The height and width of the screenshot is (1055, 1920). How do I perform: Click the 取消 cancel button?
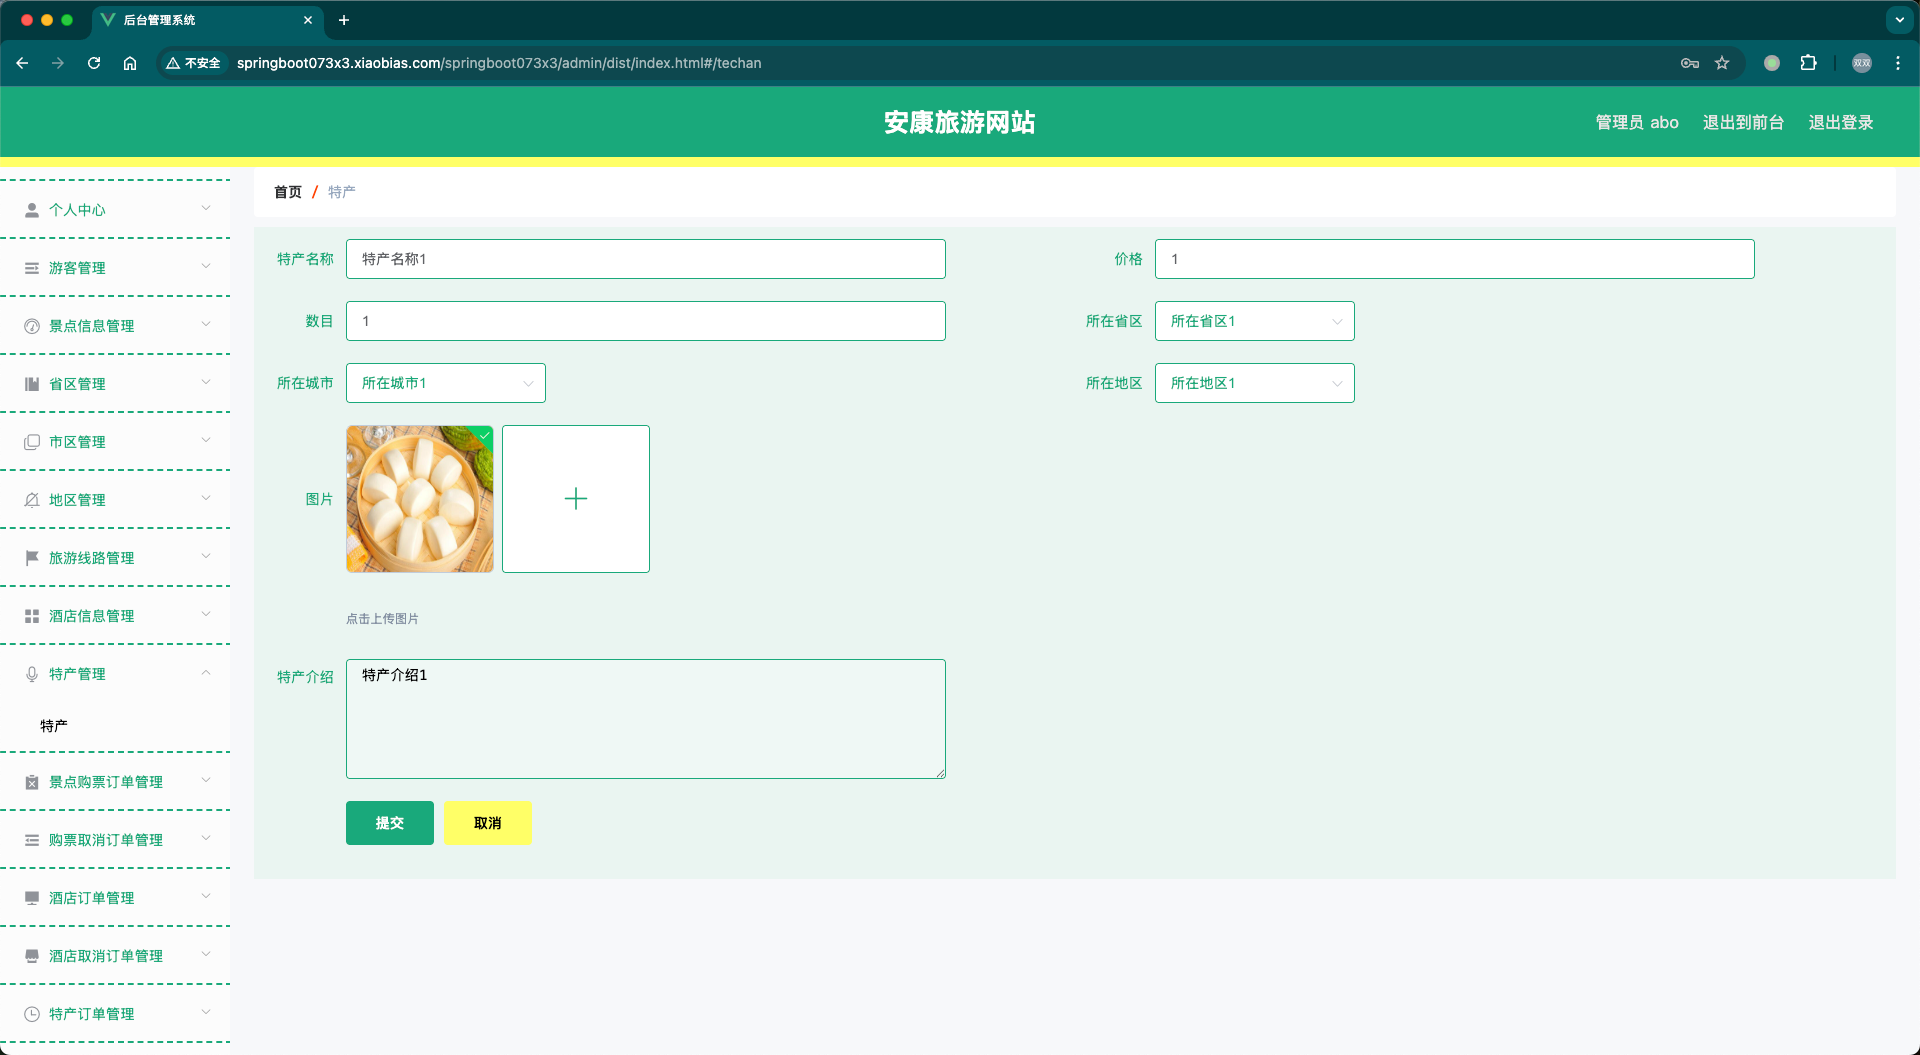click(488, 823)
